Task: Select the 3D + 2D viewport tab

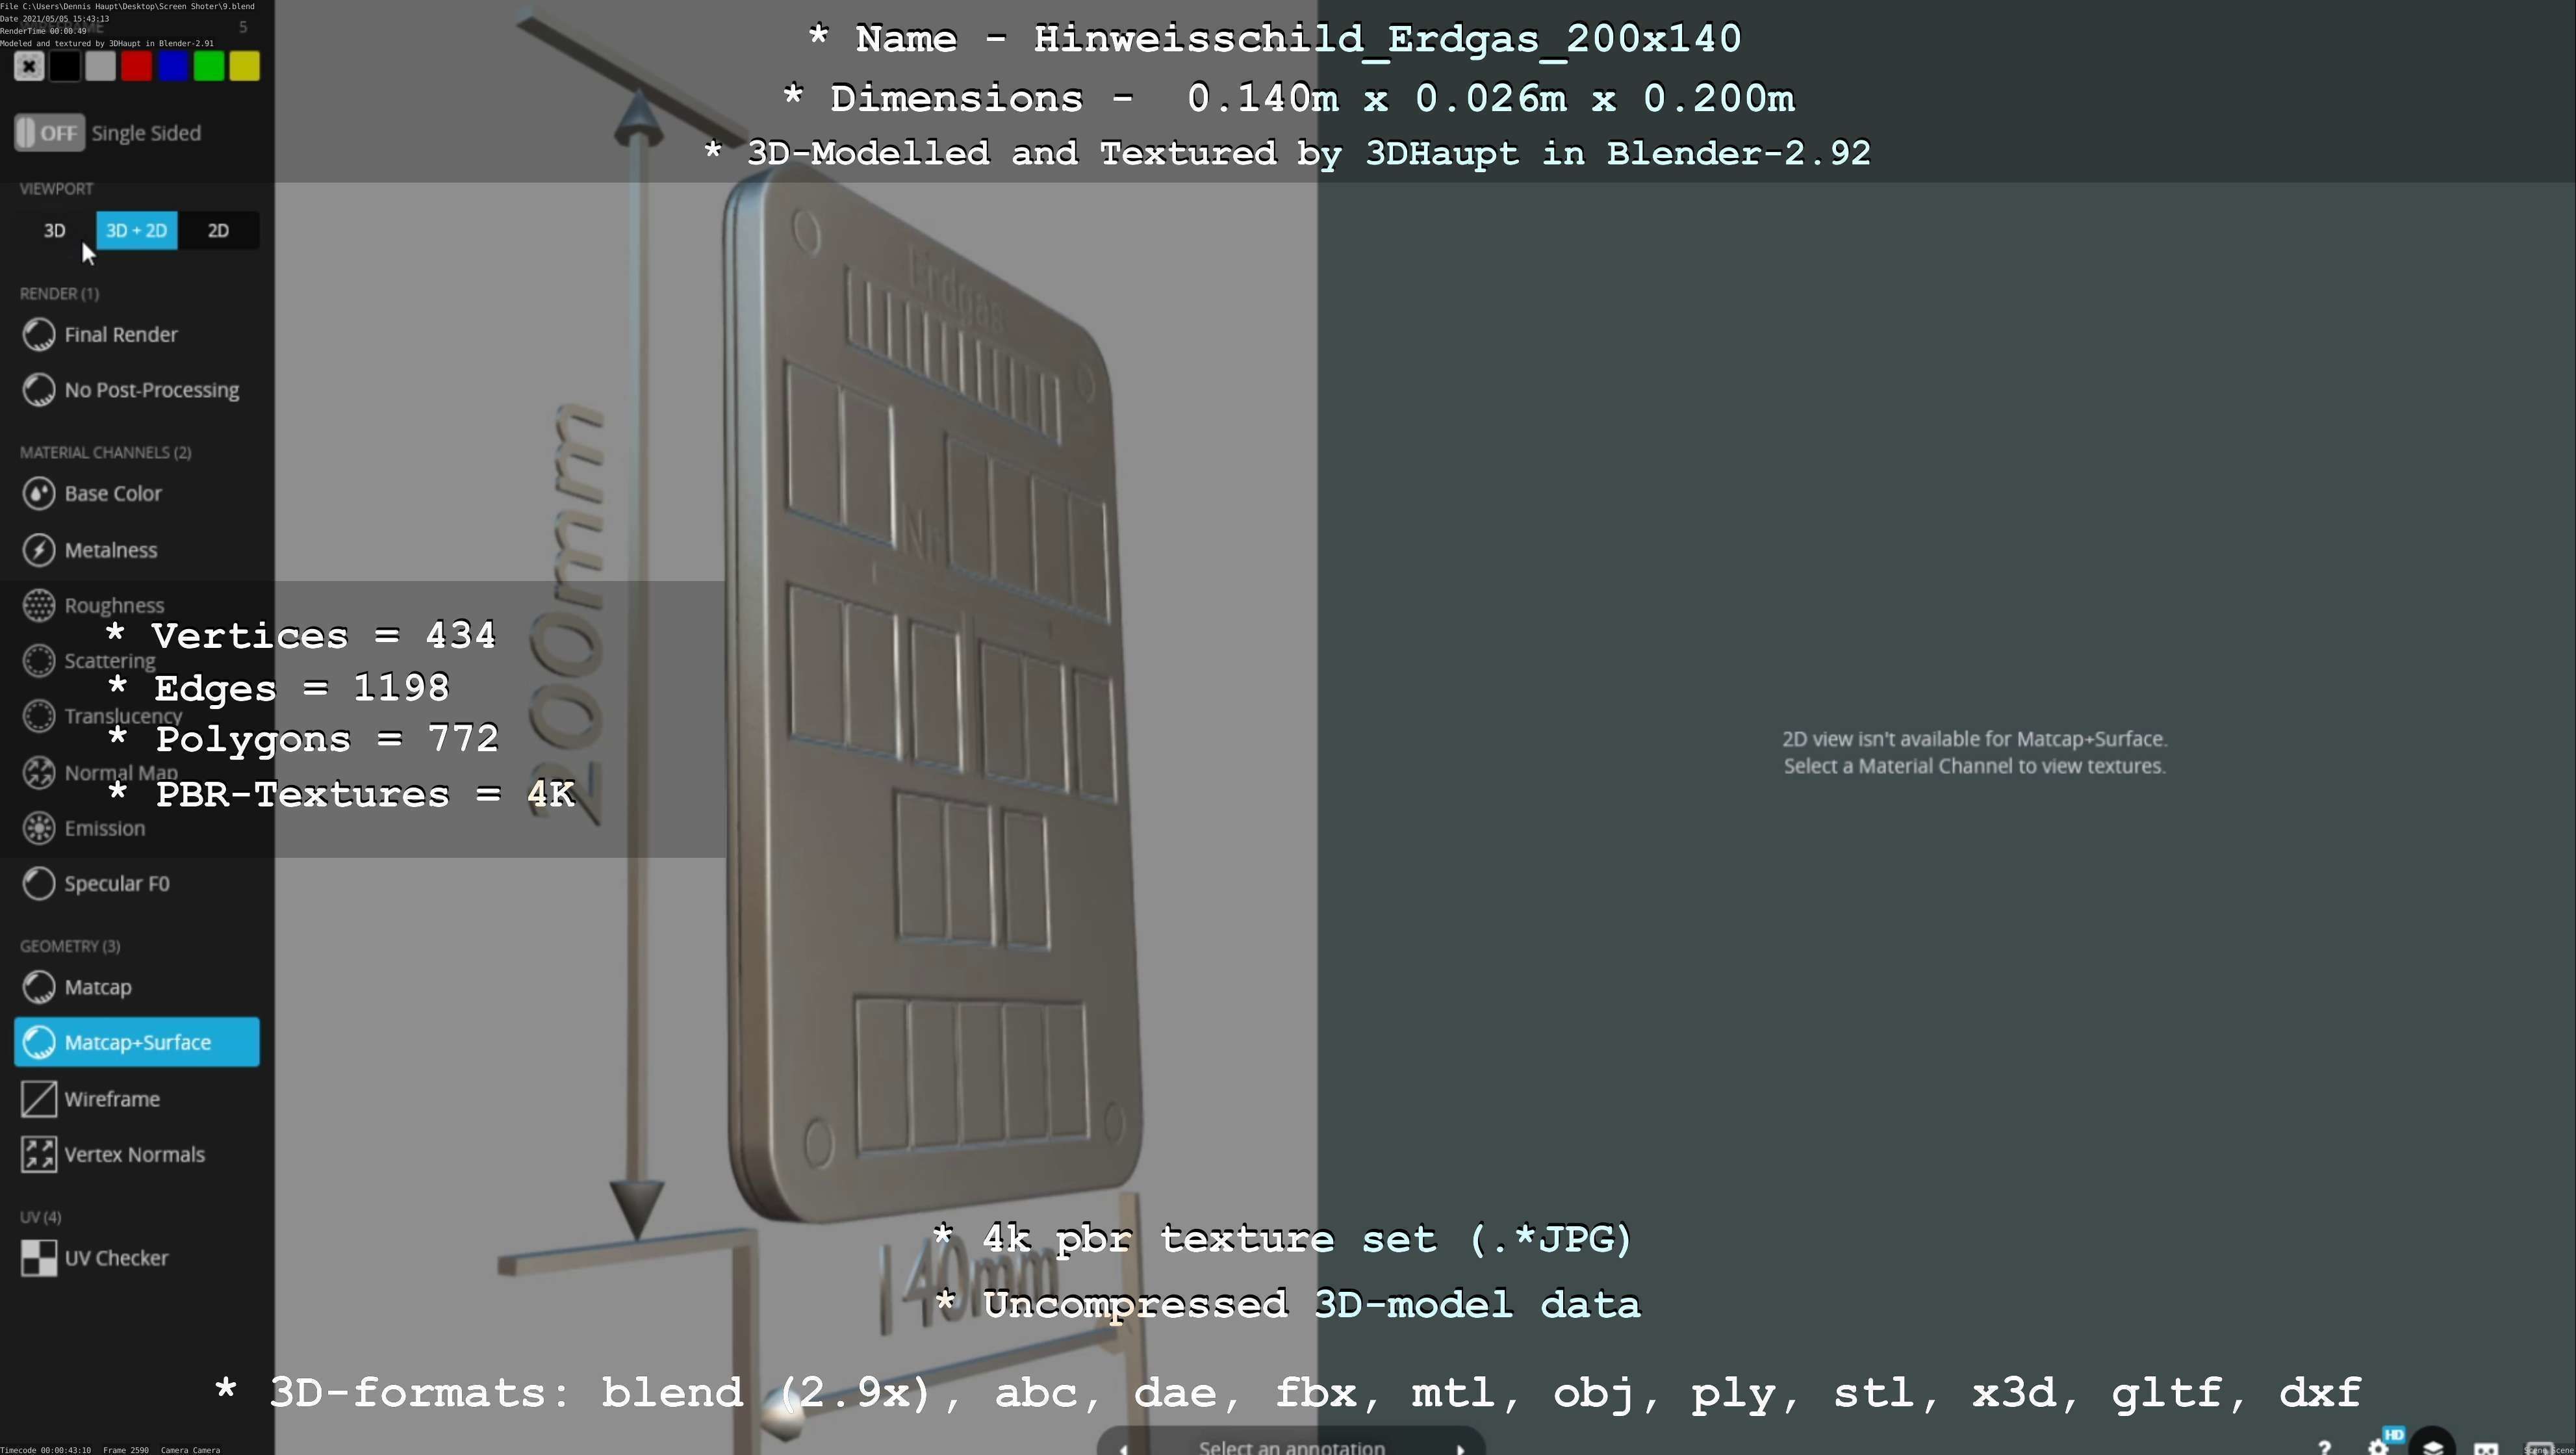Action: (137, 231)
